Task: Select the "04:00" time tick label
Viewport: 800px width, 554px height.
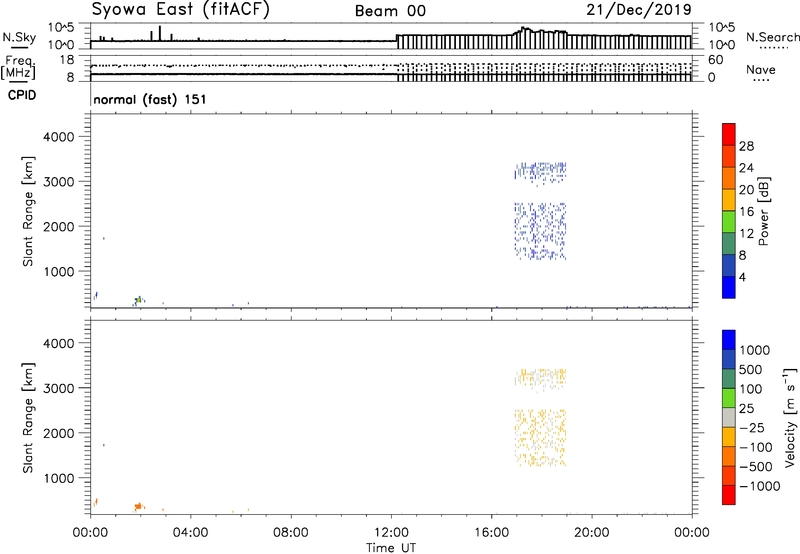Action: (x=190, y=533)
